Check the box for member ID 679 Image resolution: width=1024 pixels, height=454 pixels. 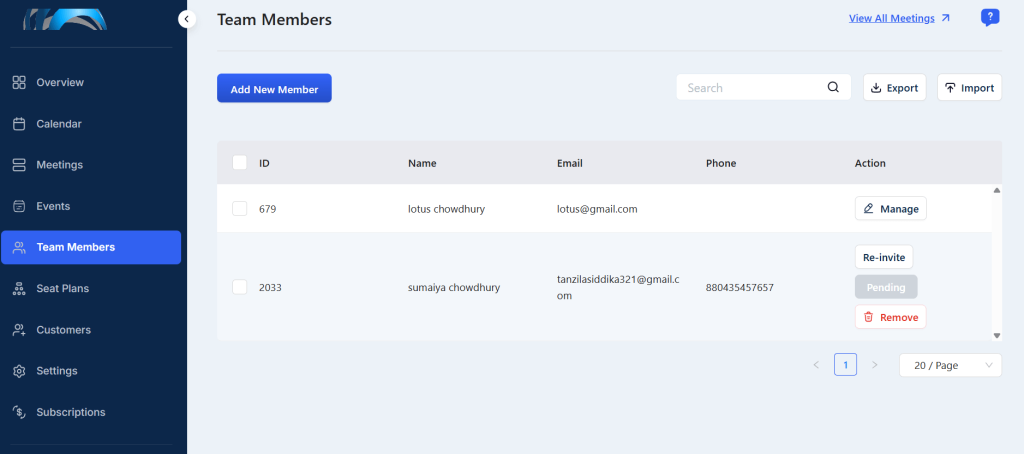pos(240,208)
